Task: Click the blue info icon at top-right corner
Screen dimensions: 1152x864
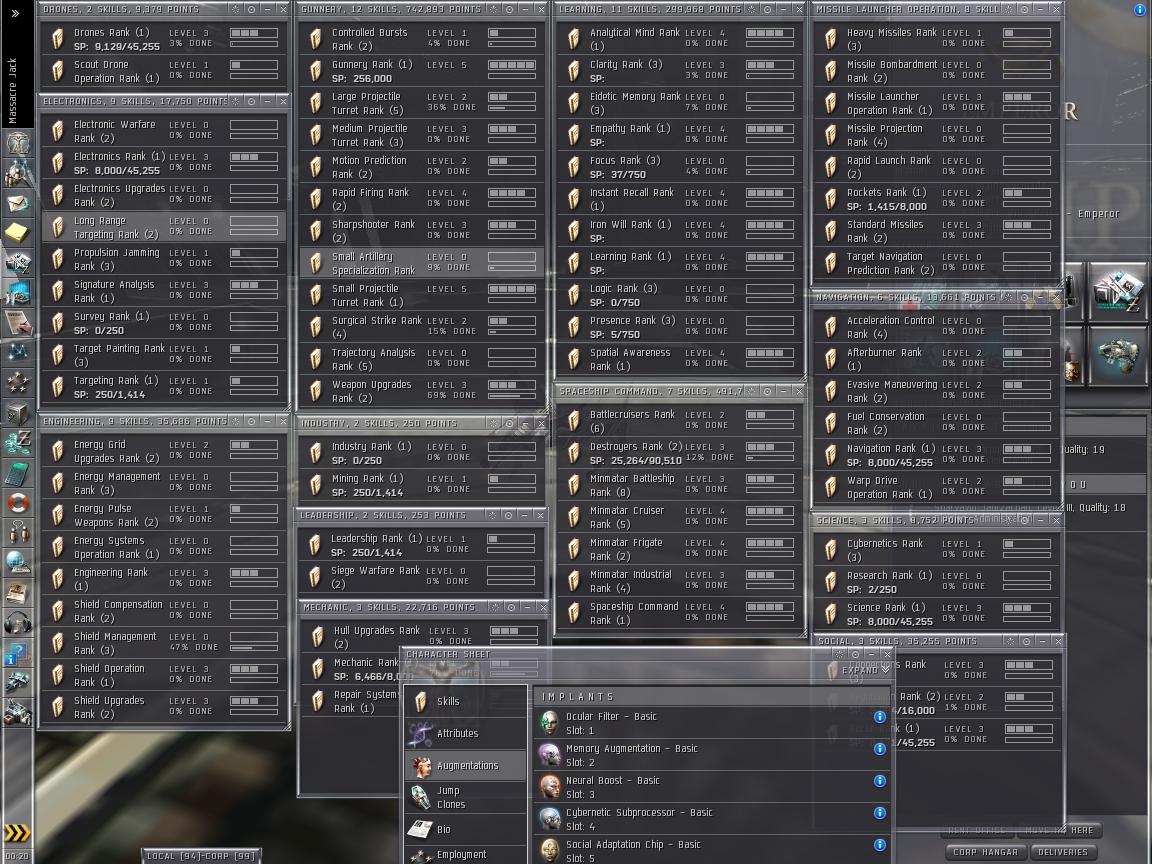Action: (x=1140, y=10)
